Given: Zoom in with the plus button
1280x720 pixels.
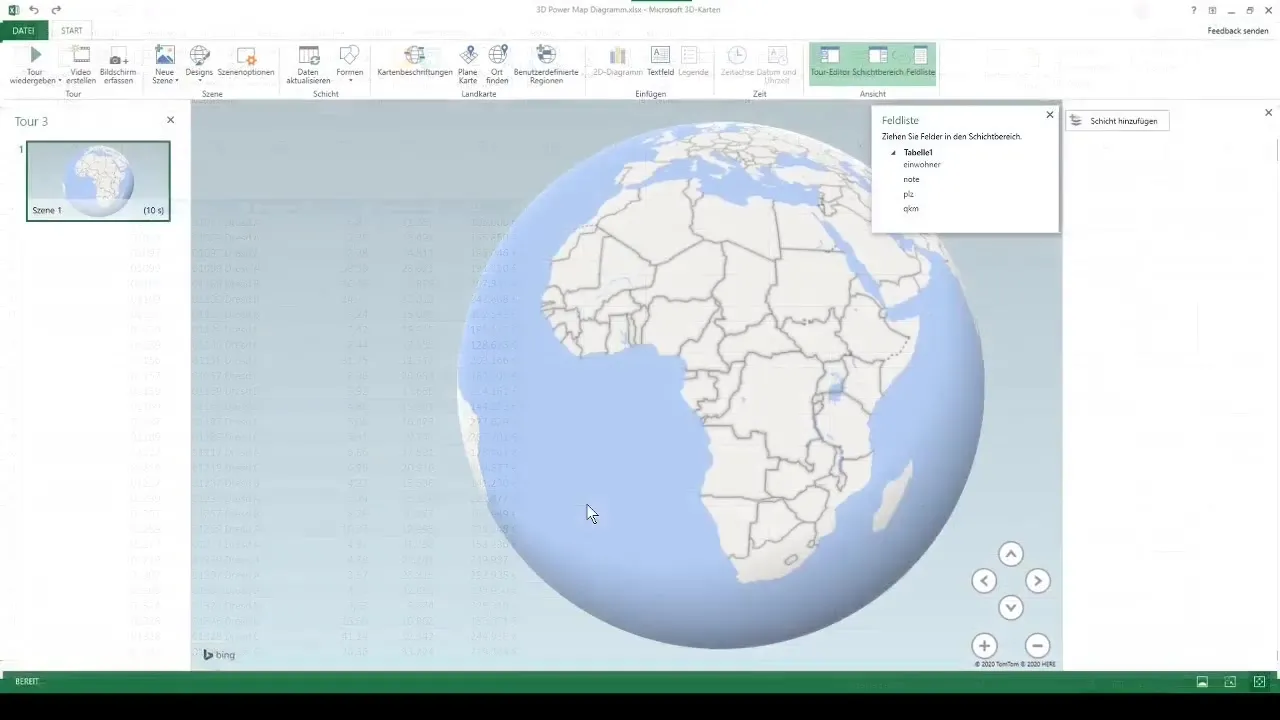Looking at the screenshot, I should (x=984, y=645).
